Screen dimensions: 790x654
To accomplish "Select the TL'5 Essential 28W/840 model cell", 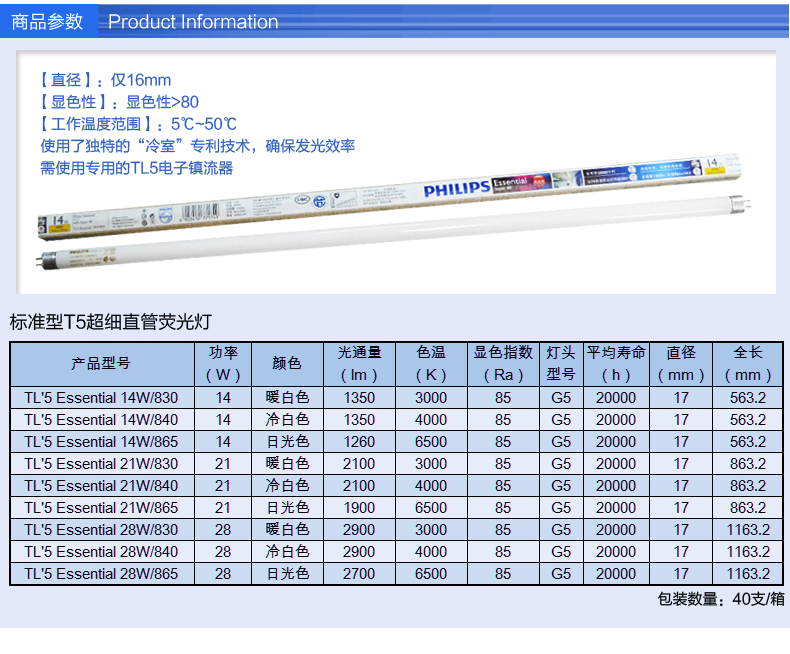I will 101,552.
